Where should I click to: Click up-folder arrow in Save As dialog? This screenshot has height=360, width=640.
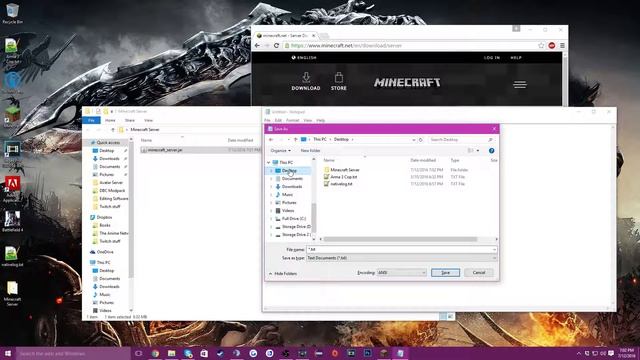click(296, 140)
